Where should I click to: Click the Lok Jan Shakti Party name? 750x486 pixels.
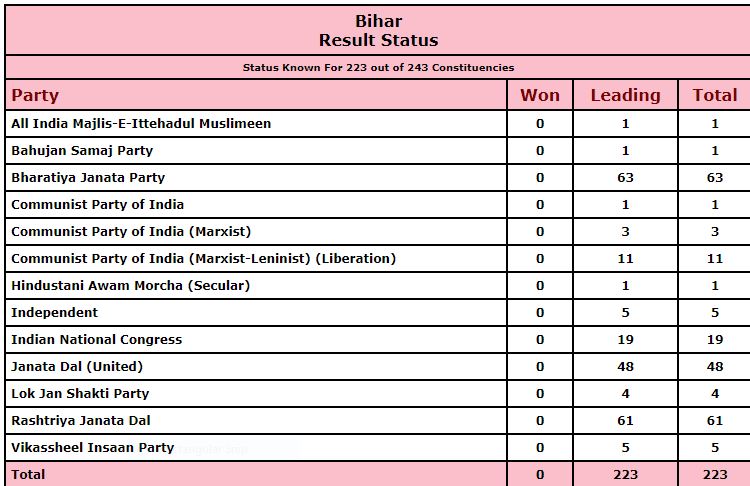pyautogui.click(x=80, y=394)
